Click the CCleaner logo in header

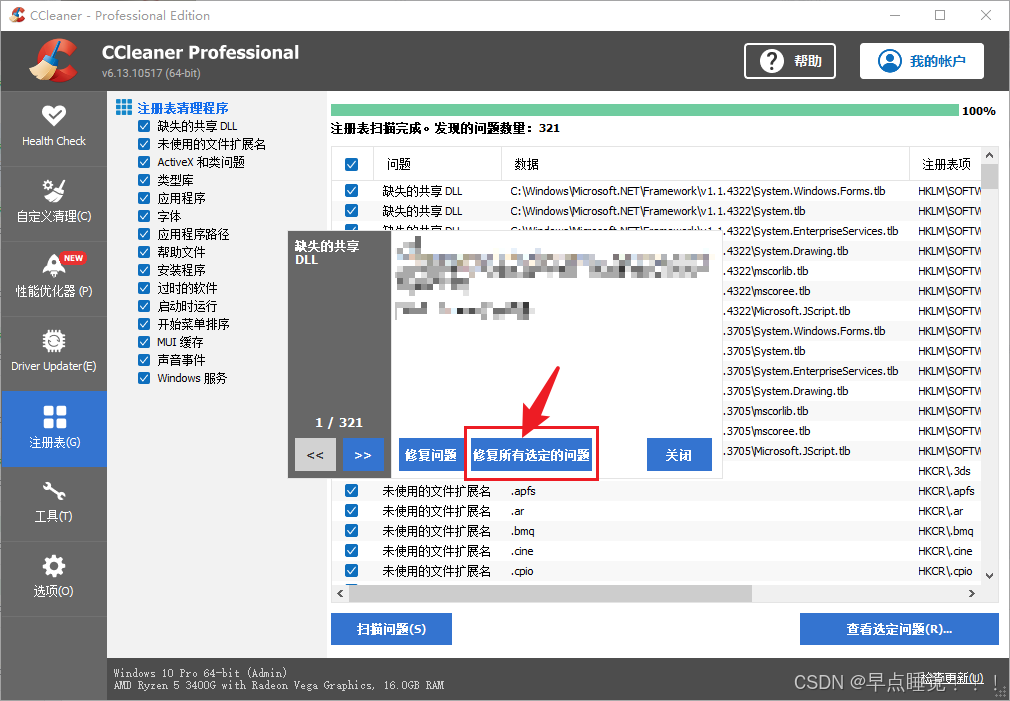53,61
